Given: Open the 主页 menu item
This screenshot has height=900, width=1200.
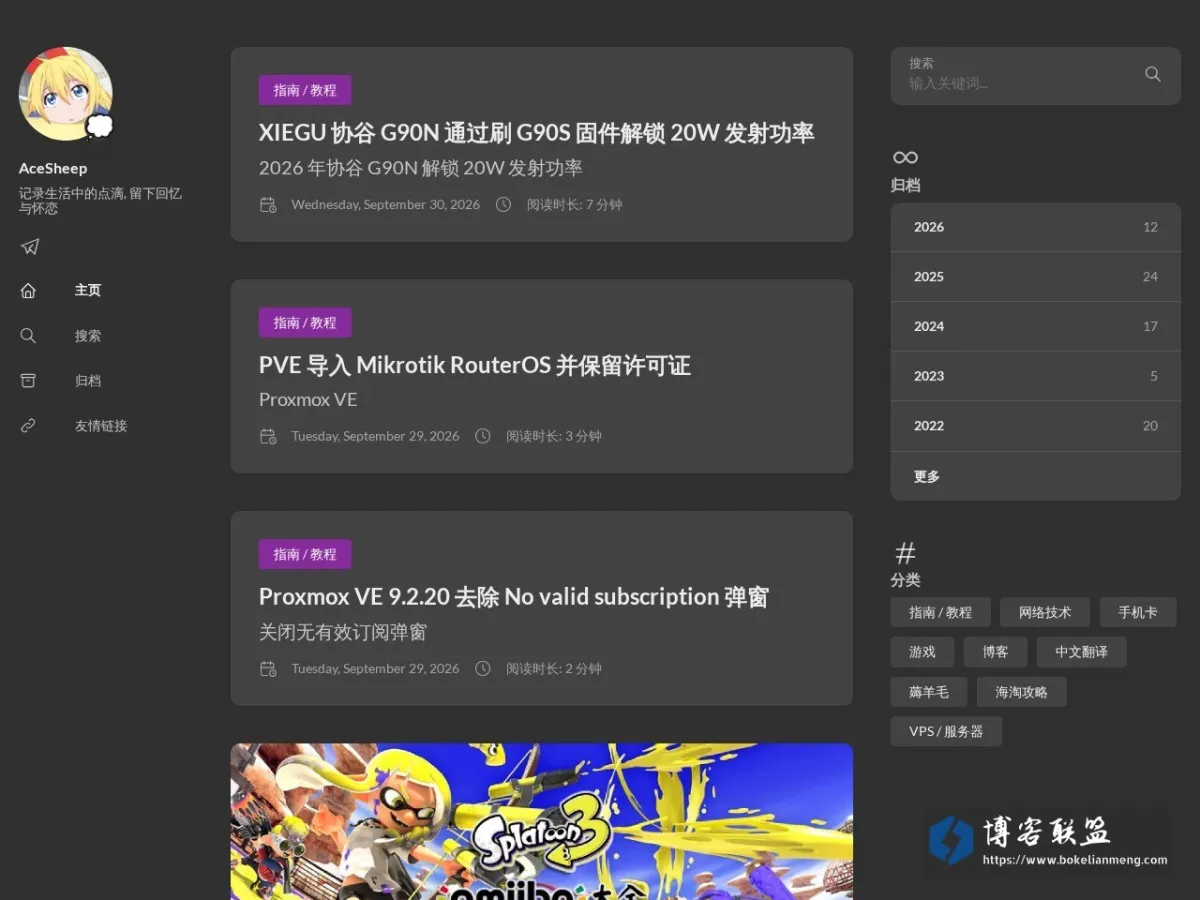Looking at the screenshot, I should 88,290.
